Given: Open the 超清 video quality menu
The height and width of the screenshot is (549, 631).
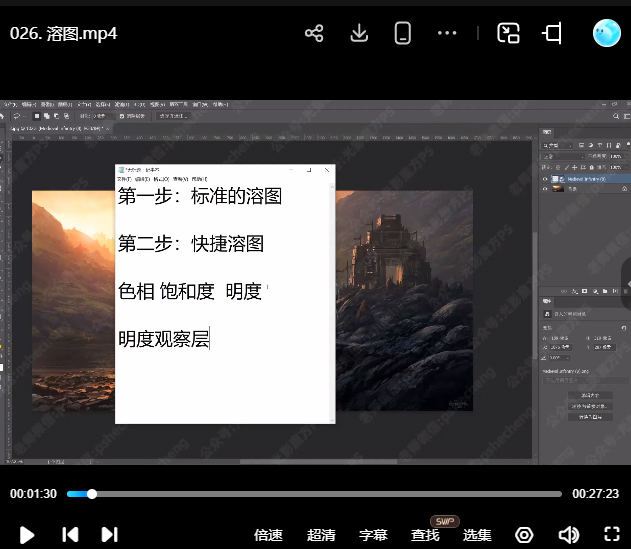Looking at the screenshot, I should coord(321,535).
